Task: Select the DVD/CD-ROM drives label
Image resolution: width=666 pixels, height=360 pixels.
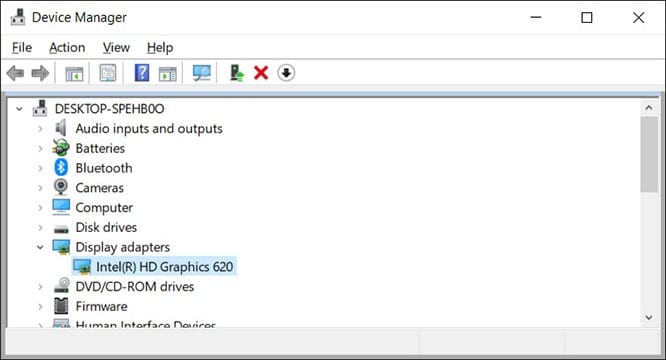Action: [135, 287]
